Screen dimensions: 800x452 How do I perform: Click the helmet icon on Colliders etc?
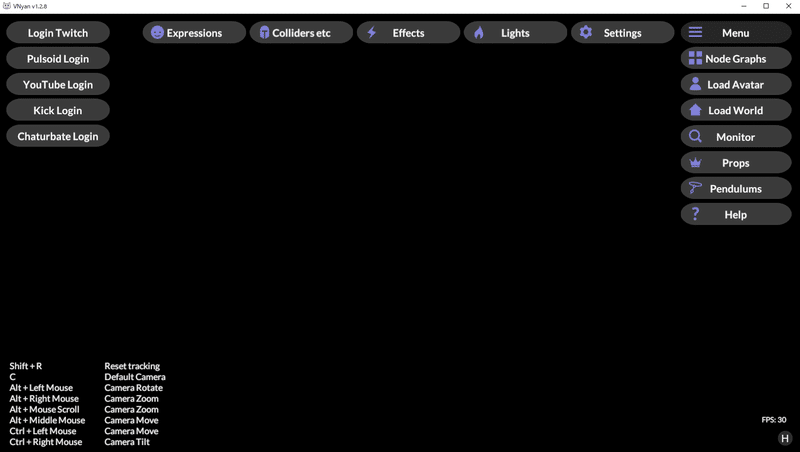tap(264, 33)
